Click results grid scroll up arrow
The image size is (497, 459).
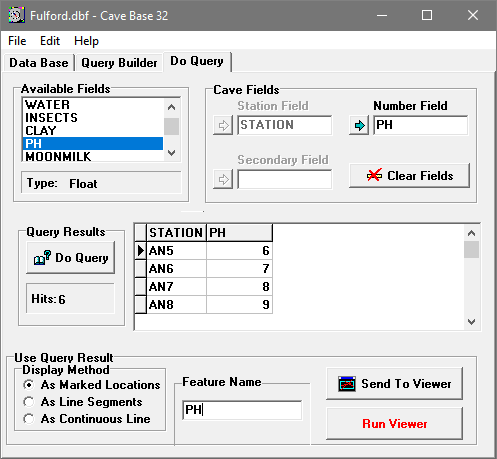(471, 233)
